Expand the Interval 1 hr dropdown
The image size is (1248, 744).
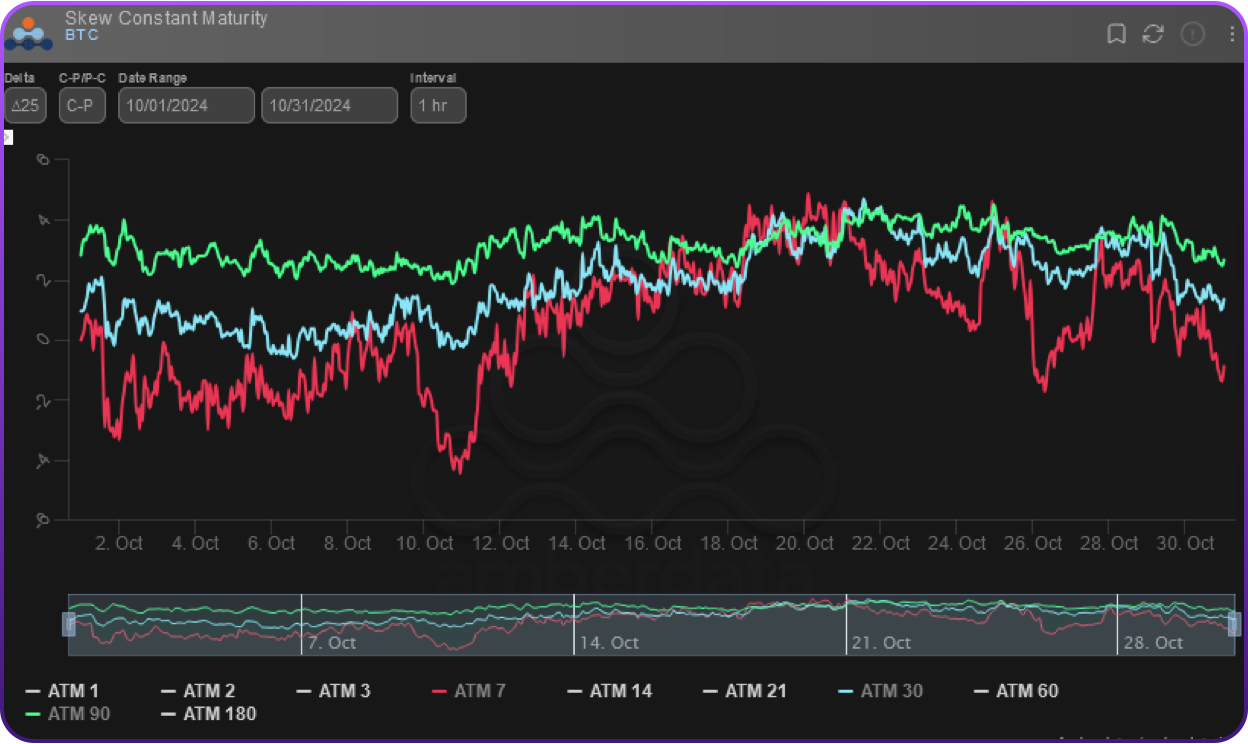tap(438, 105)
